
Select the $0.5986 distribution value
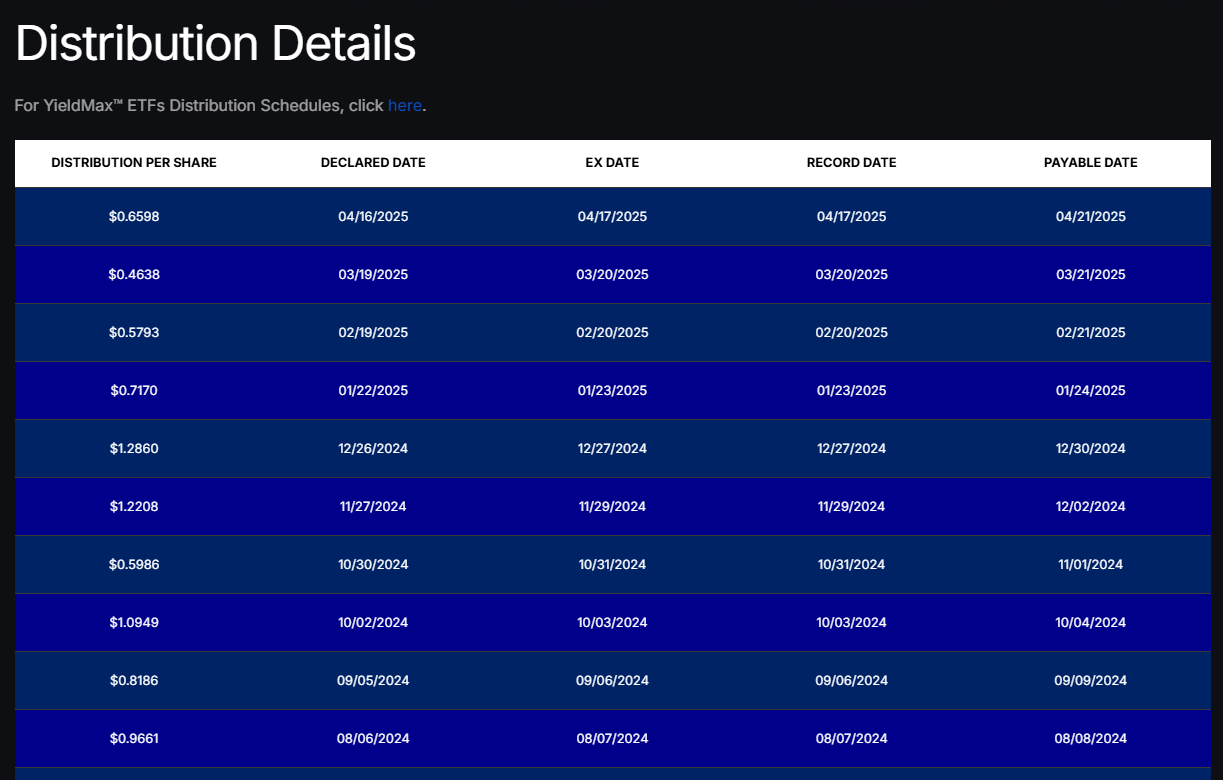(x=134, y=564)
